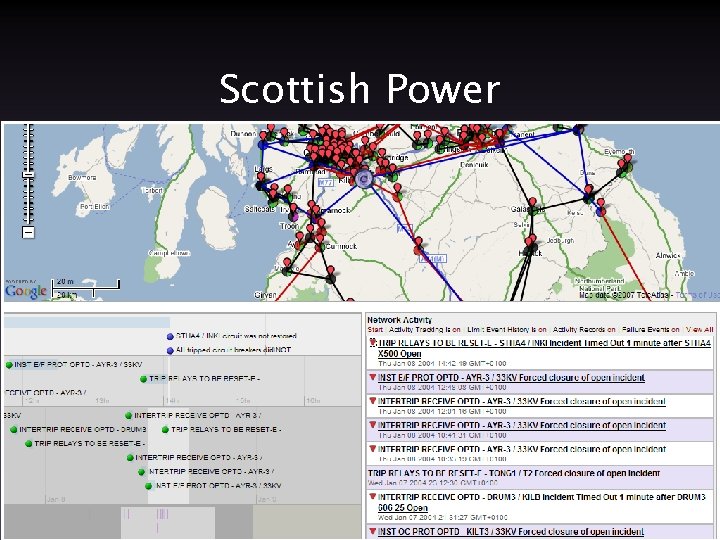Click blue dot for All tripped circuit breakers

pyautogui.click(x=170, y=350)
